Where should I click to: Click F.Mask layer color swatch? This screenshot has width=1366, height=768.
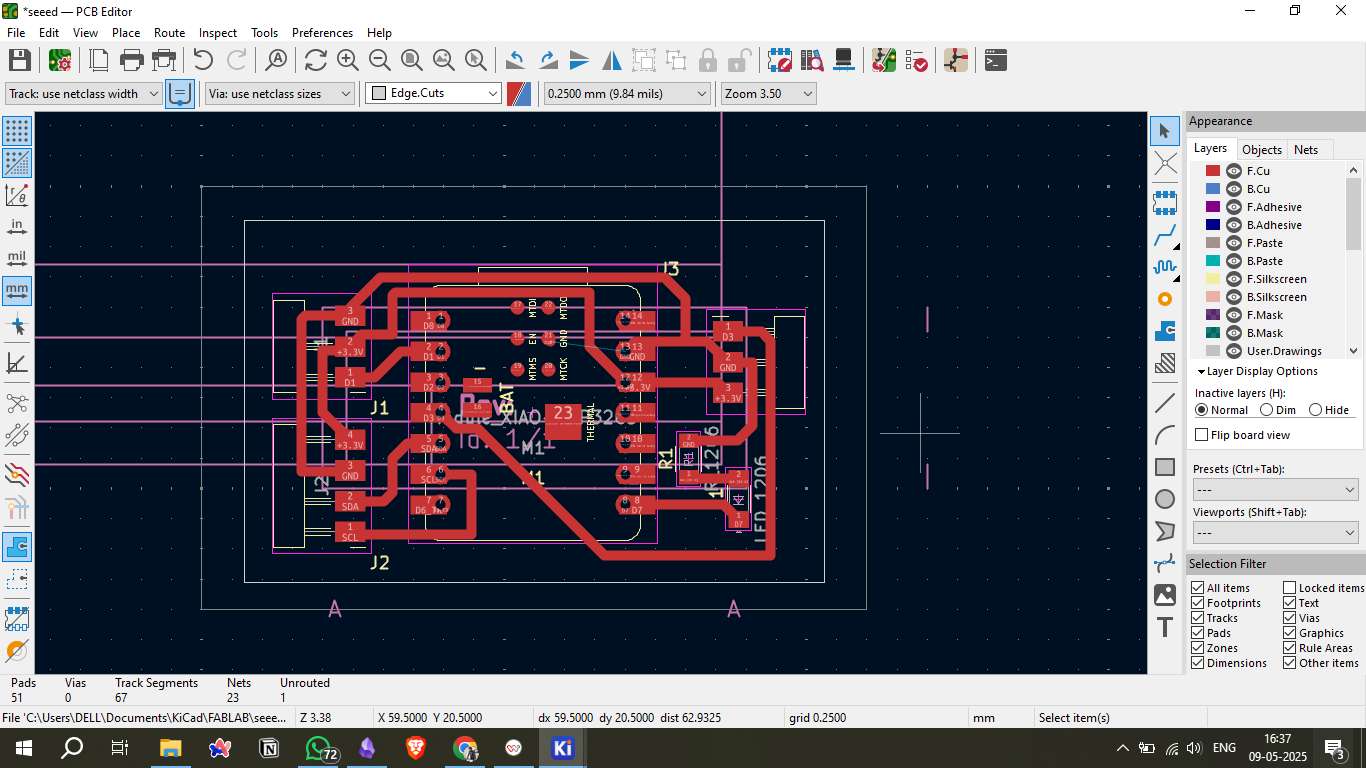tap(1213, 315)
